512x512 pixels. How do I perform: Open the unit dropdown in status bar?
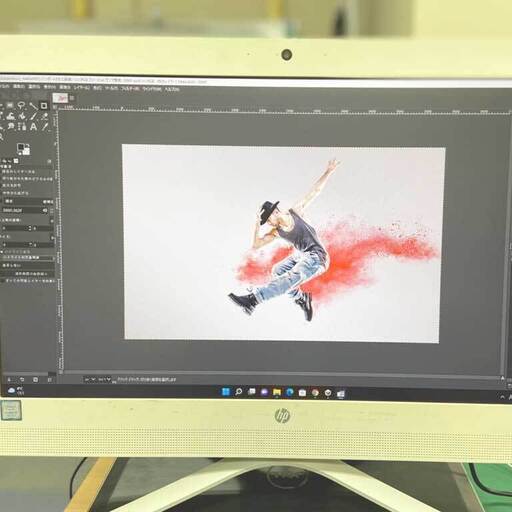tap(90, 379)
